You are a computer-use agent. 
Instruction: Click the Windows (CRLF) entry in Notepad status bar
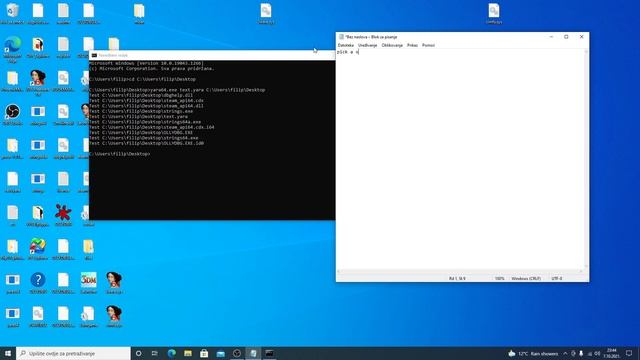[x=526, y=278]
